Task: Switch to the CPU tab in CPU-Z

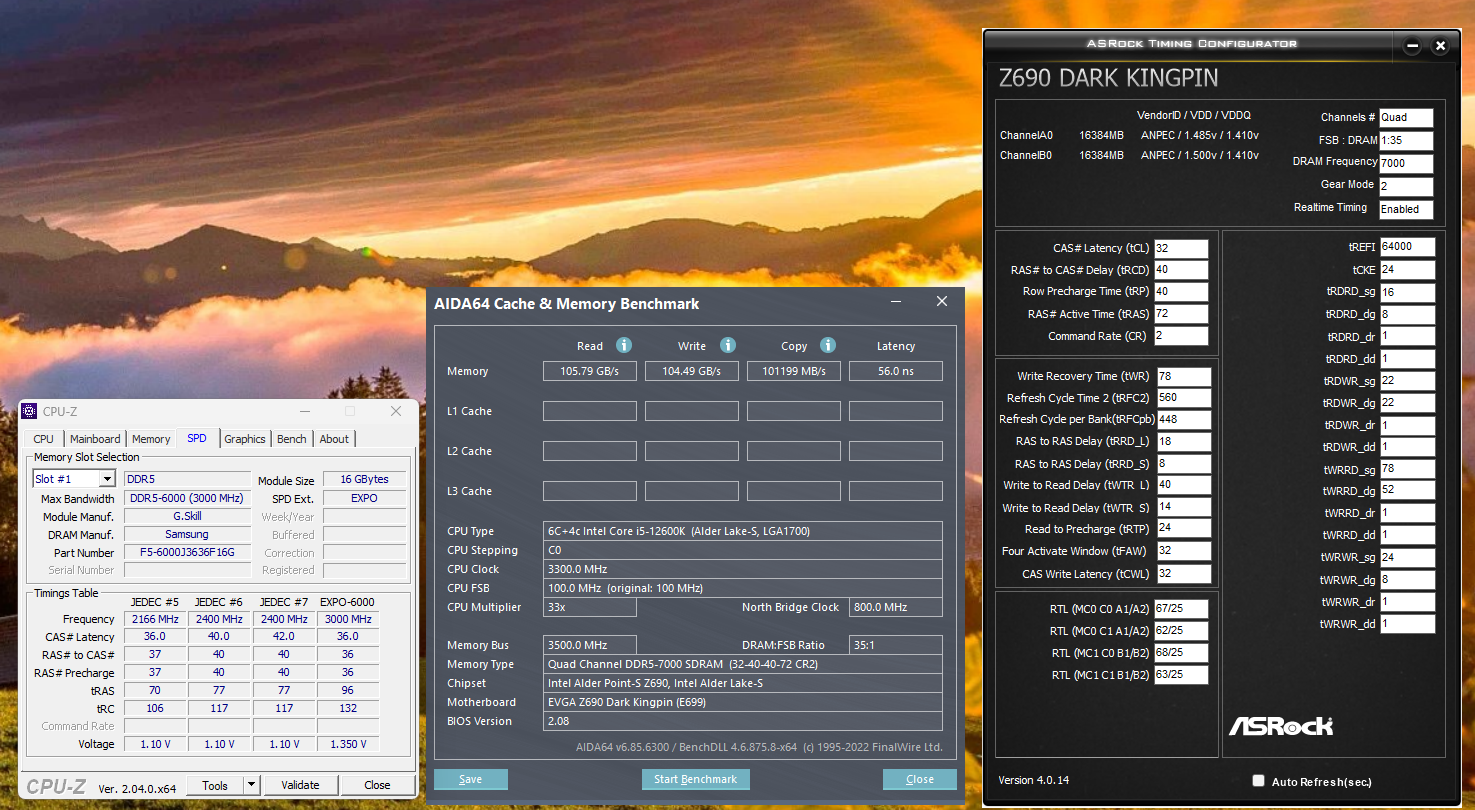Action: [x=44, y=439]
